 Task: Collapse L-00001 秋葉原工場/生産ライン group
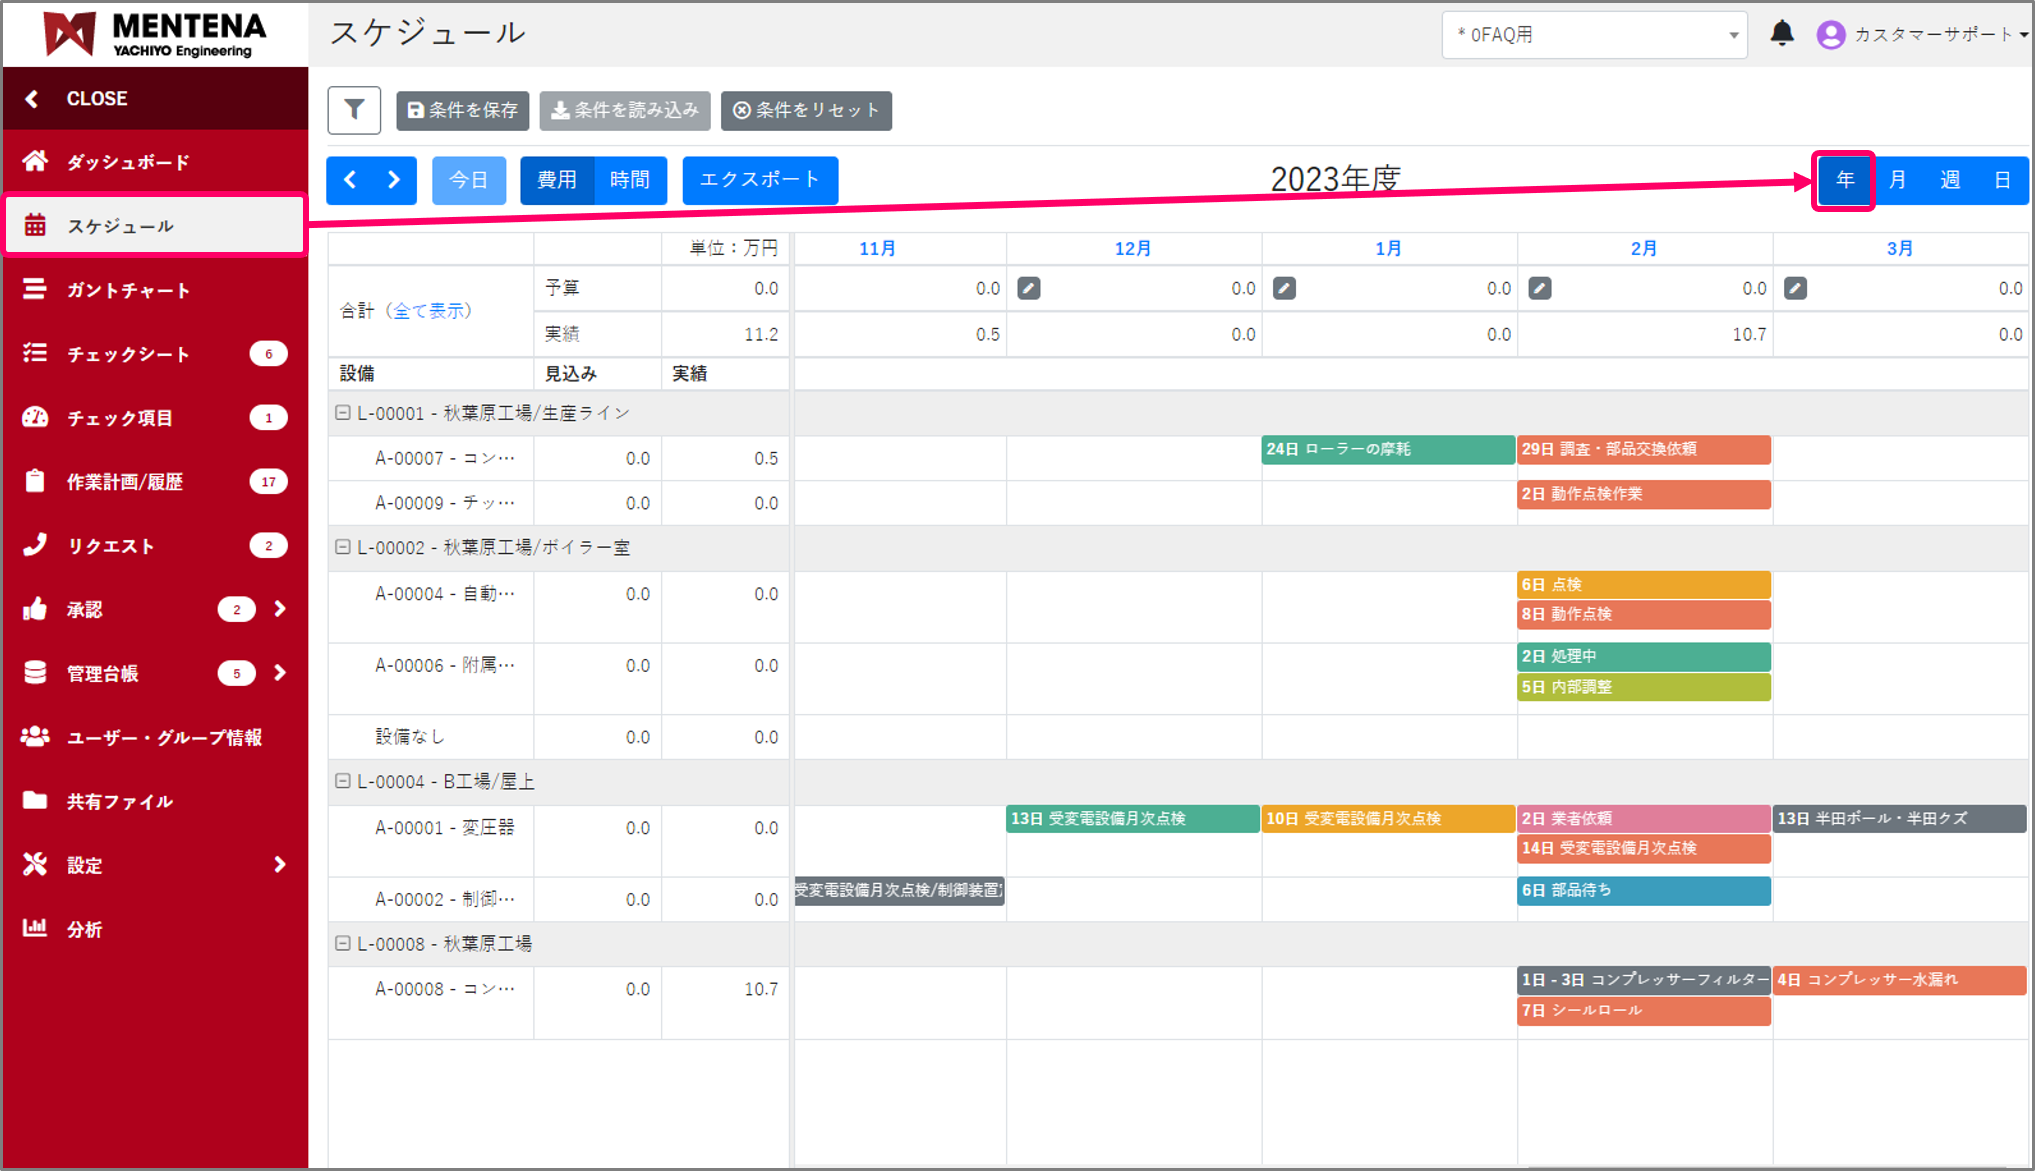pos(343,413)
